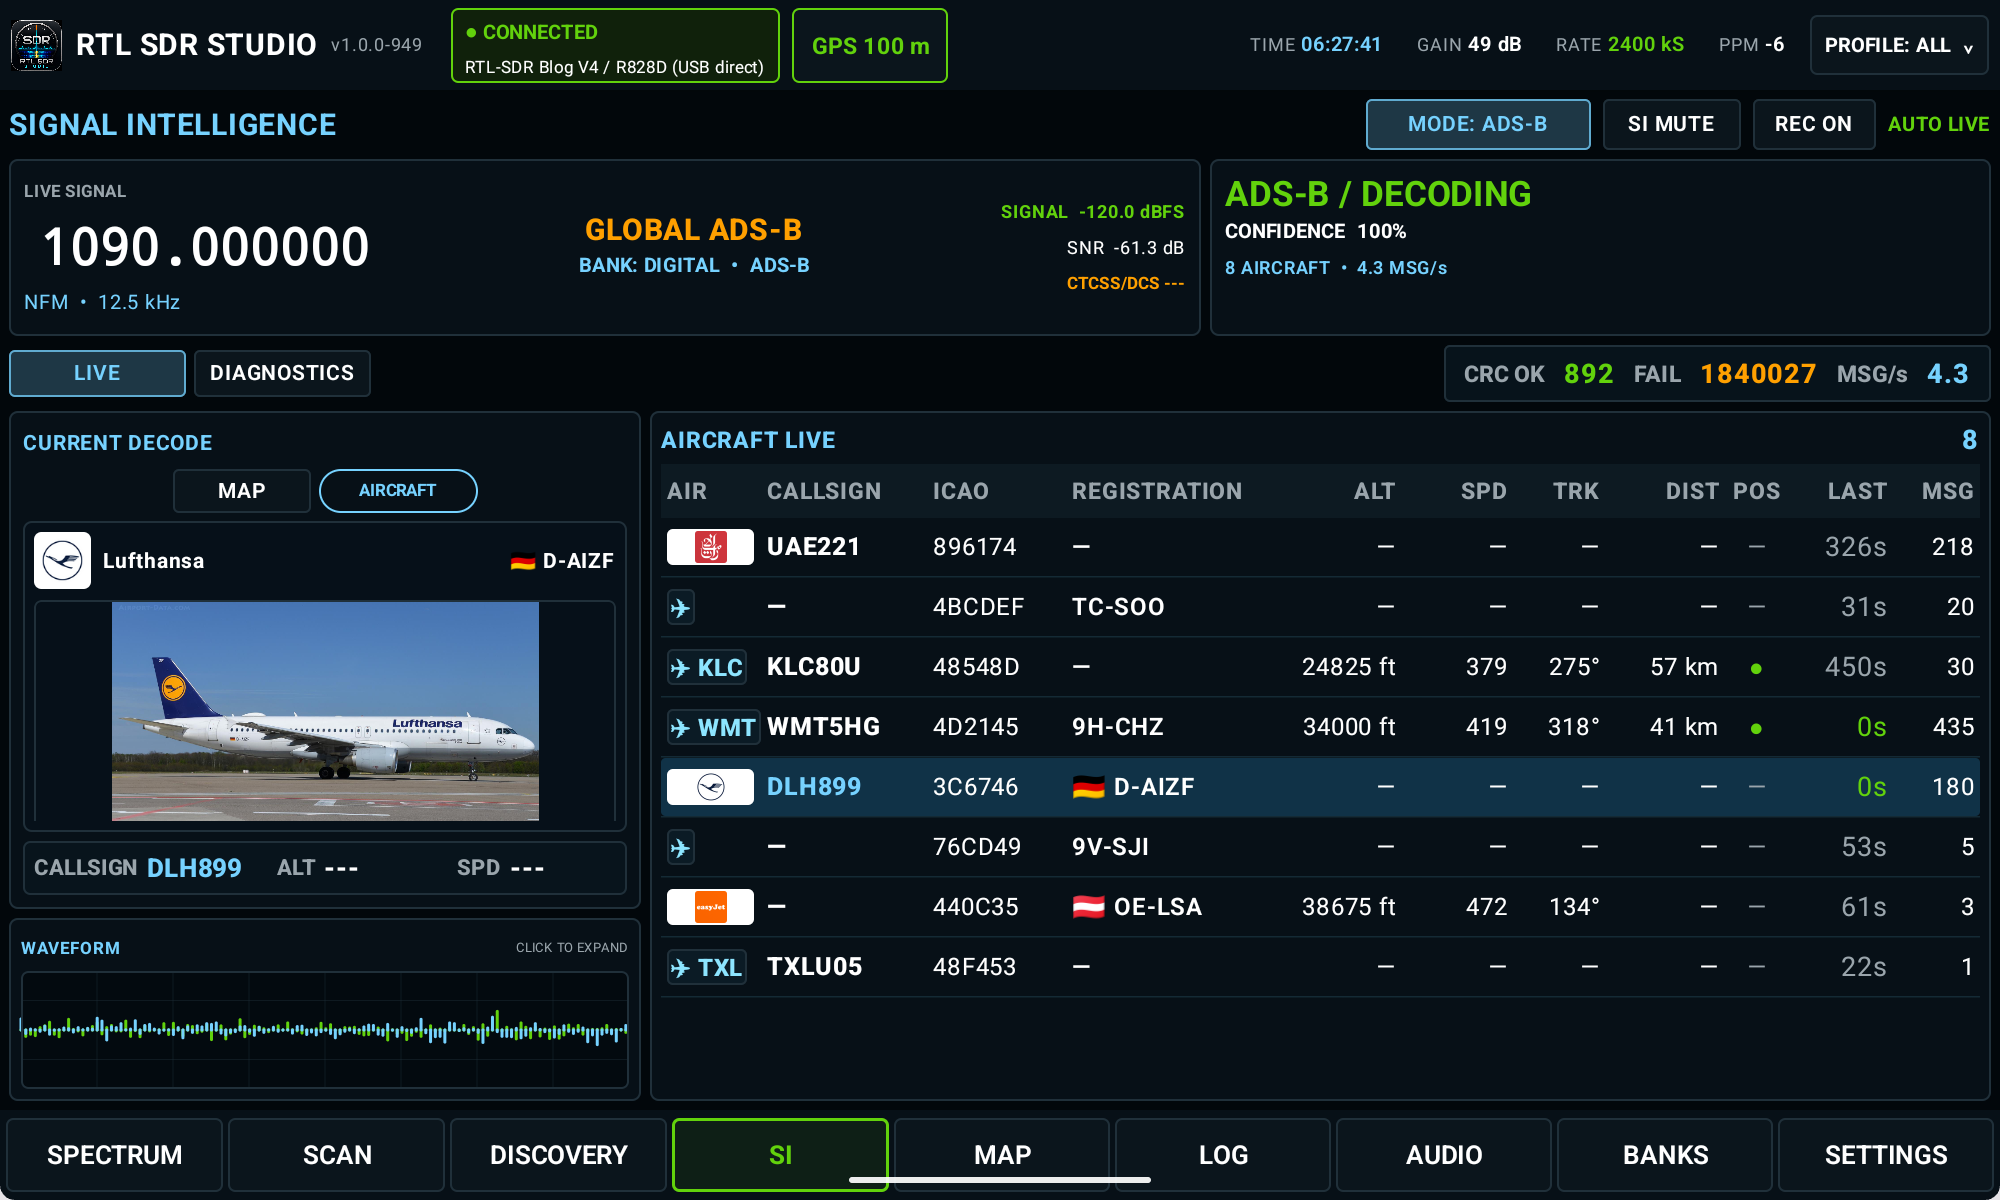This screenshot has height=1200, width=2000.
Task: Open the BANKS tab
Action: (x=1665, y=1155)
